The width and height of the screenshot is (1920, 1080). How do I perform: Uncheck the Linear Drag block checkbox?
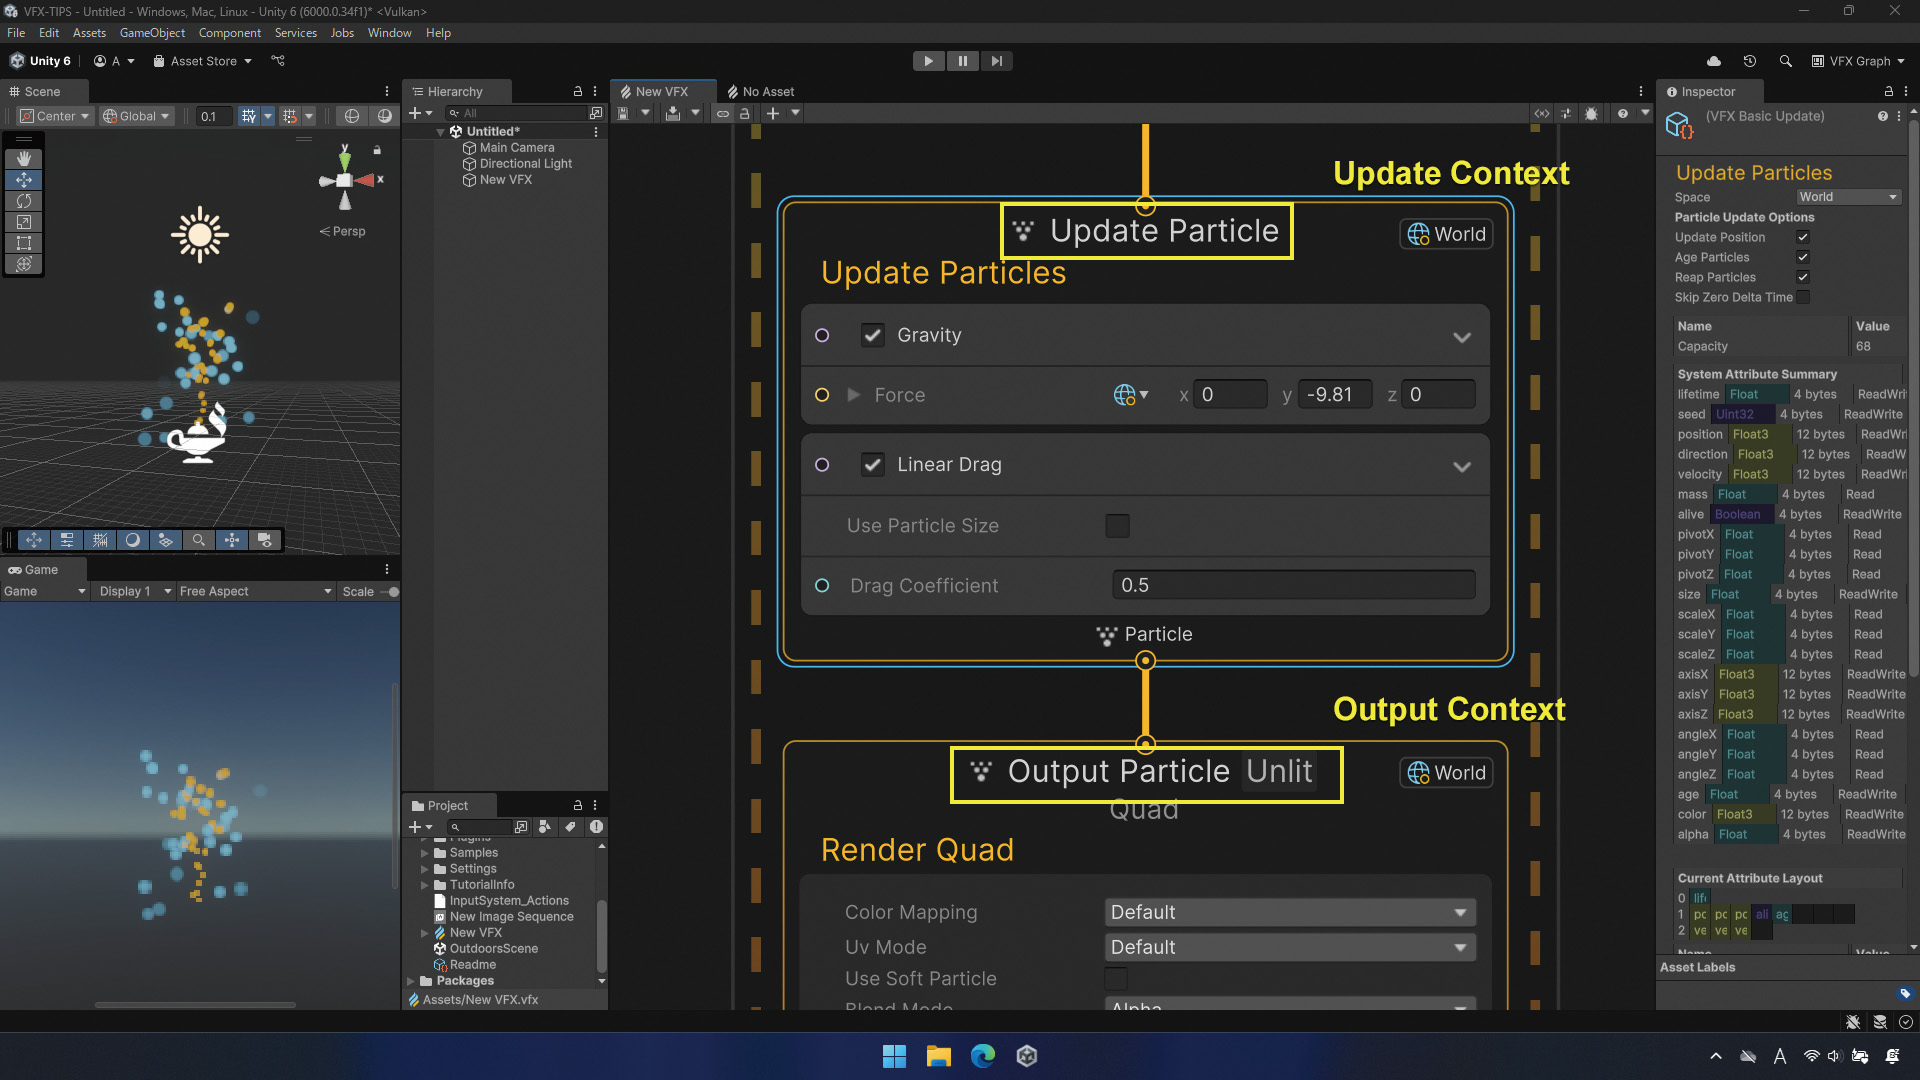(x=872, y=465)
